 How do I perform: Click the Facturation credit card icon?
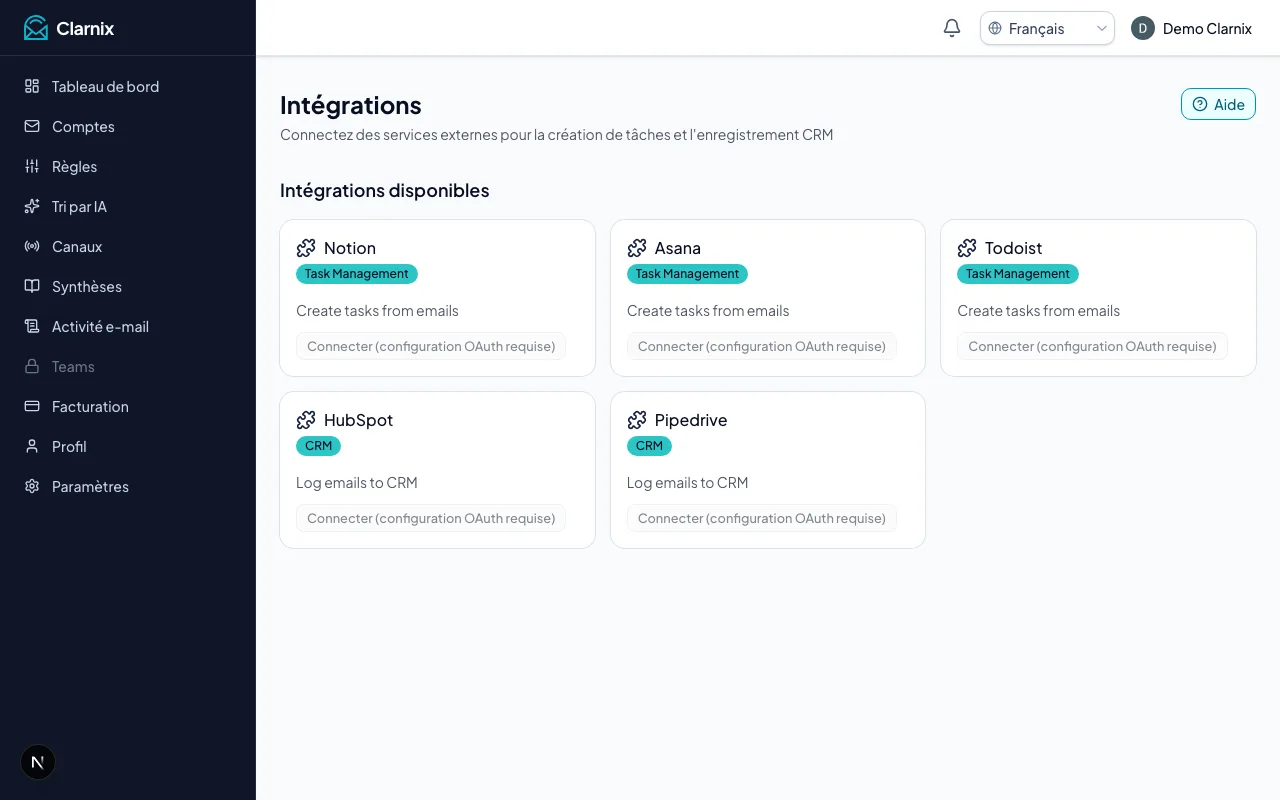(32, 406)
